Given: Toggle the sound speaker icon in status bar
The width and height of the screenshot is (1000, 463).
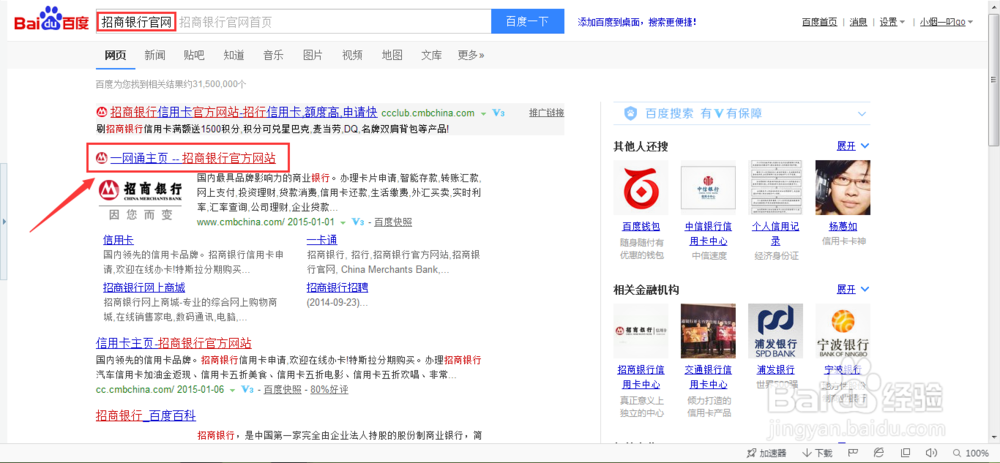Looking at the screenshot, I should tap(930, 453).
